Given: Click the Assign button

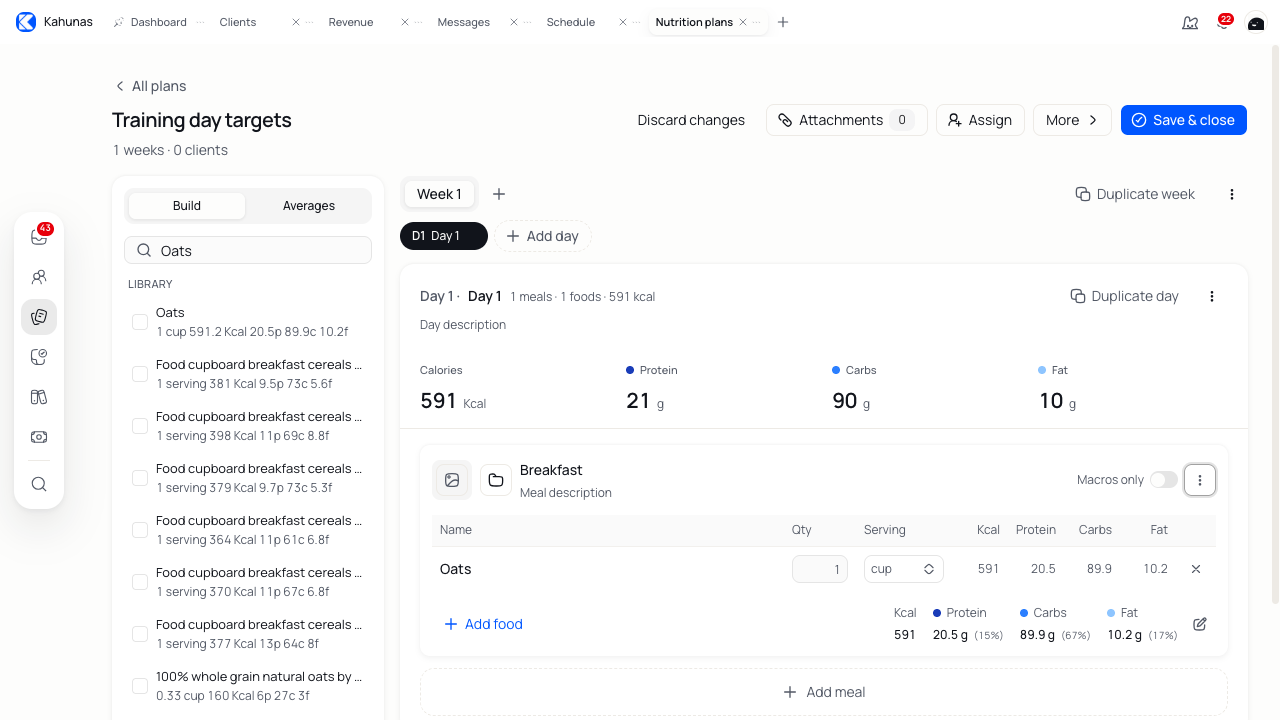Looking at the screenshot, I should 980,120.
